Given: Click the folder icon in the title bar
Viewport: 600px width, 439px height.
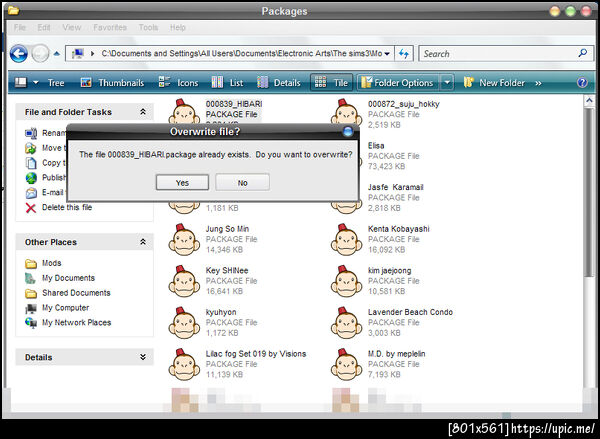Looking at the screenshot, I should point(14,10).
